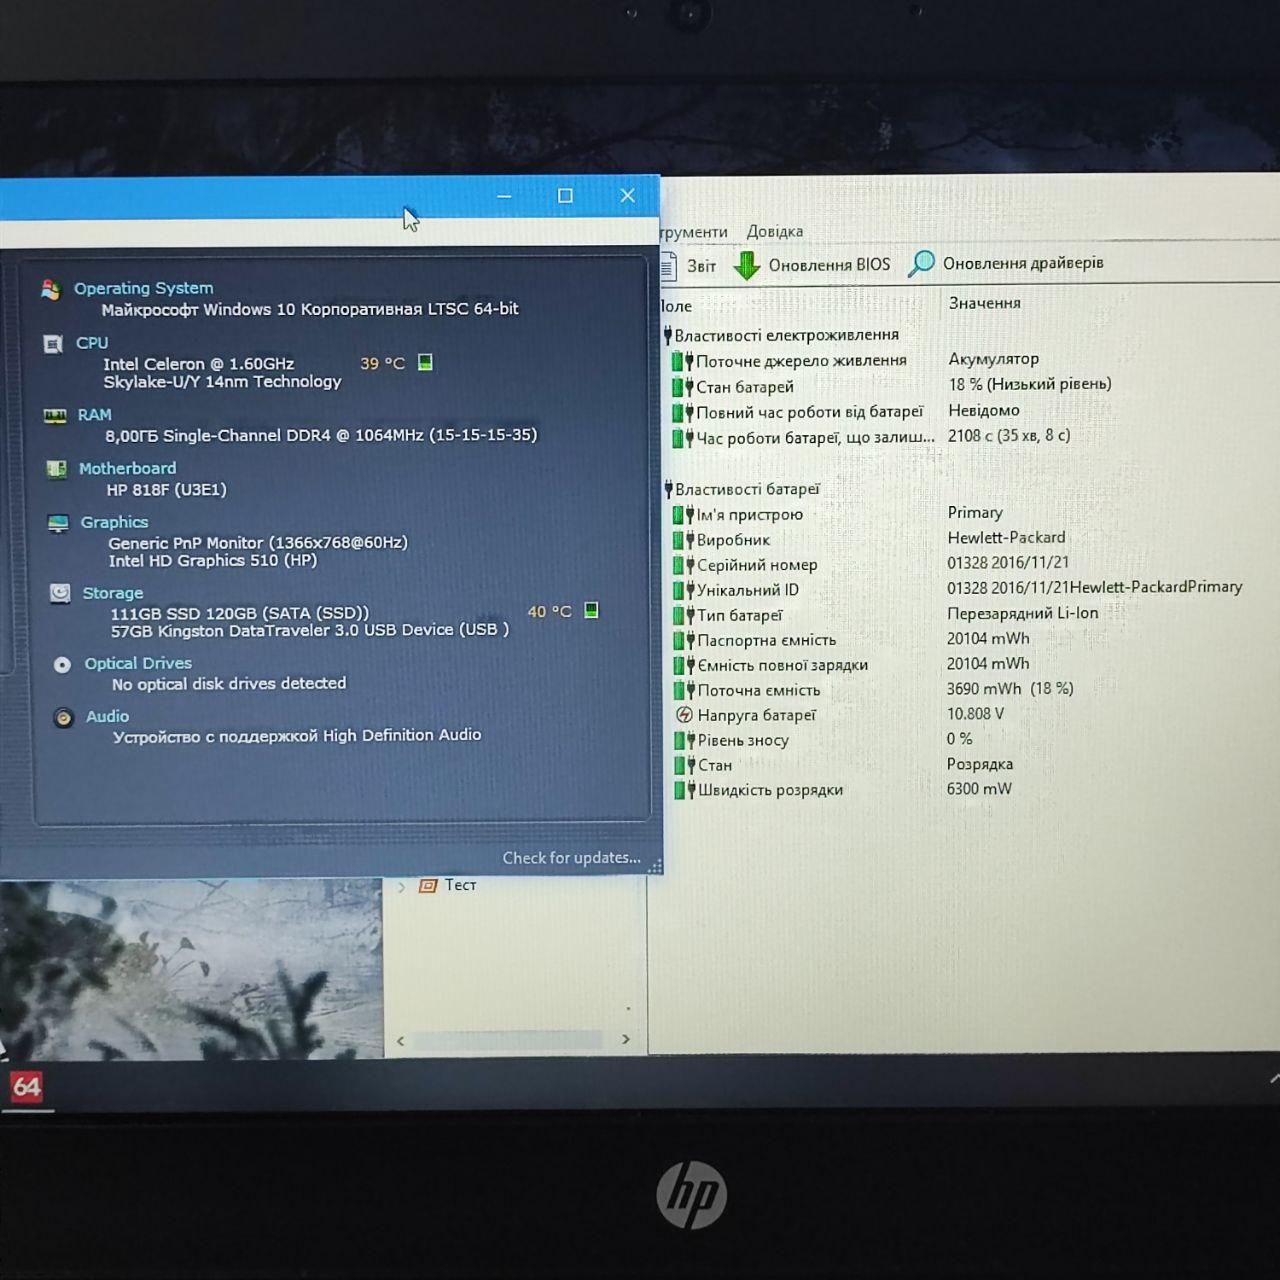1280x1280 pixels.
Task: Open the Motherboard section link in Speccy
Action: [127, 468]
